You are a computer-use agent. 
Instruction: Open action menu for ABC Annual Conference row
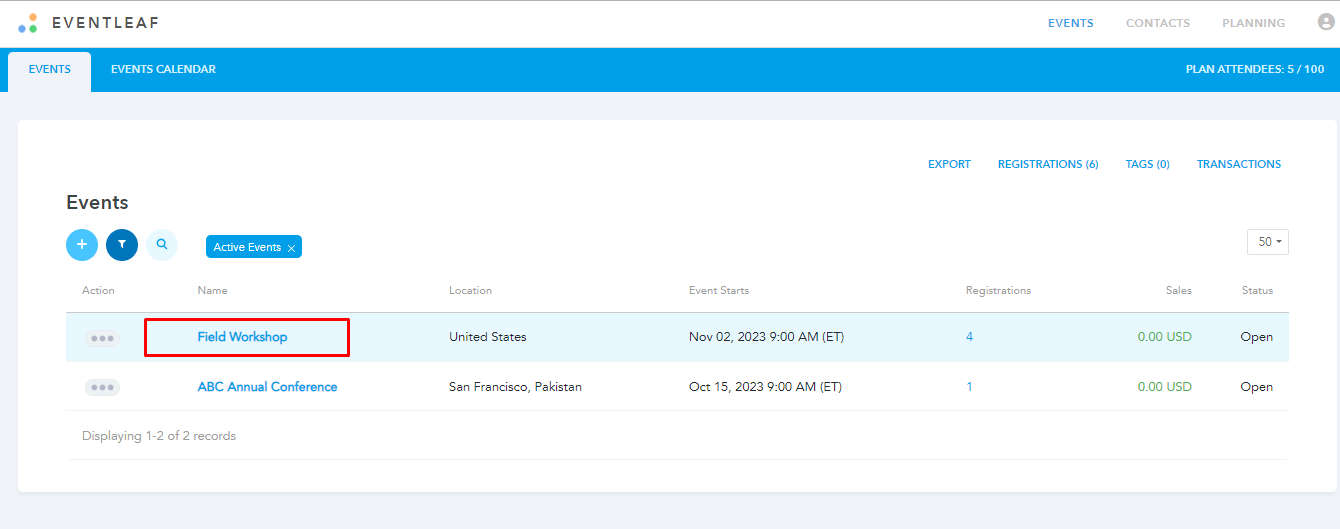tap(102, 387)
